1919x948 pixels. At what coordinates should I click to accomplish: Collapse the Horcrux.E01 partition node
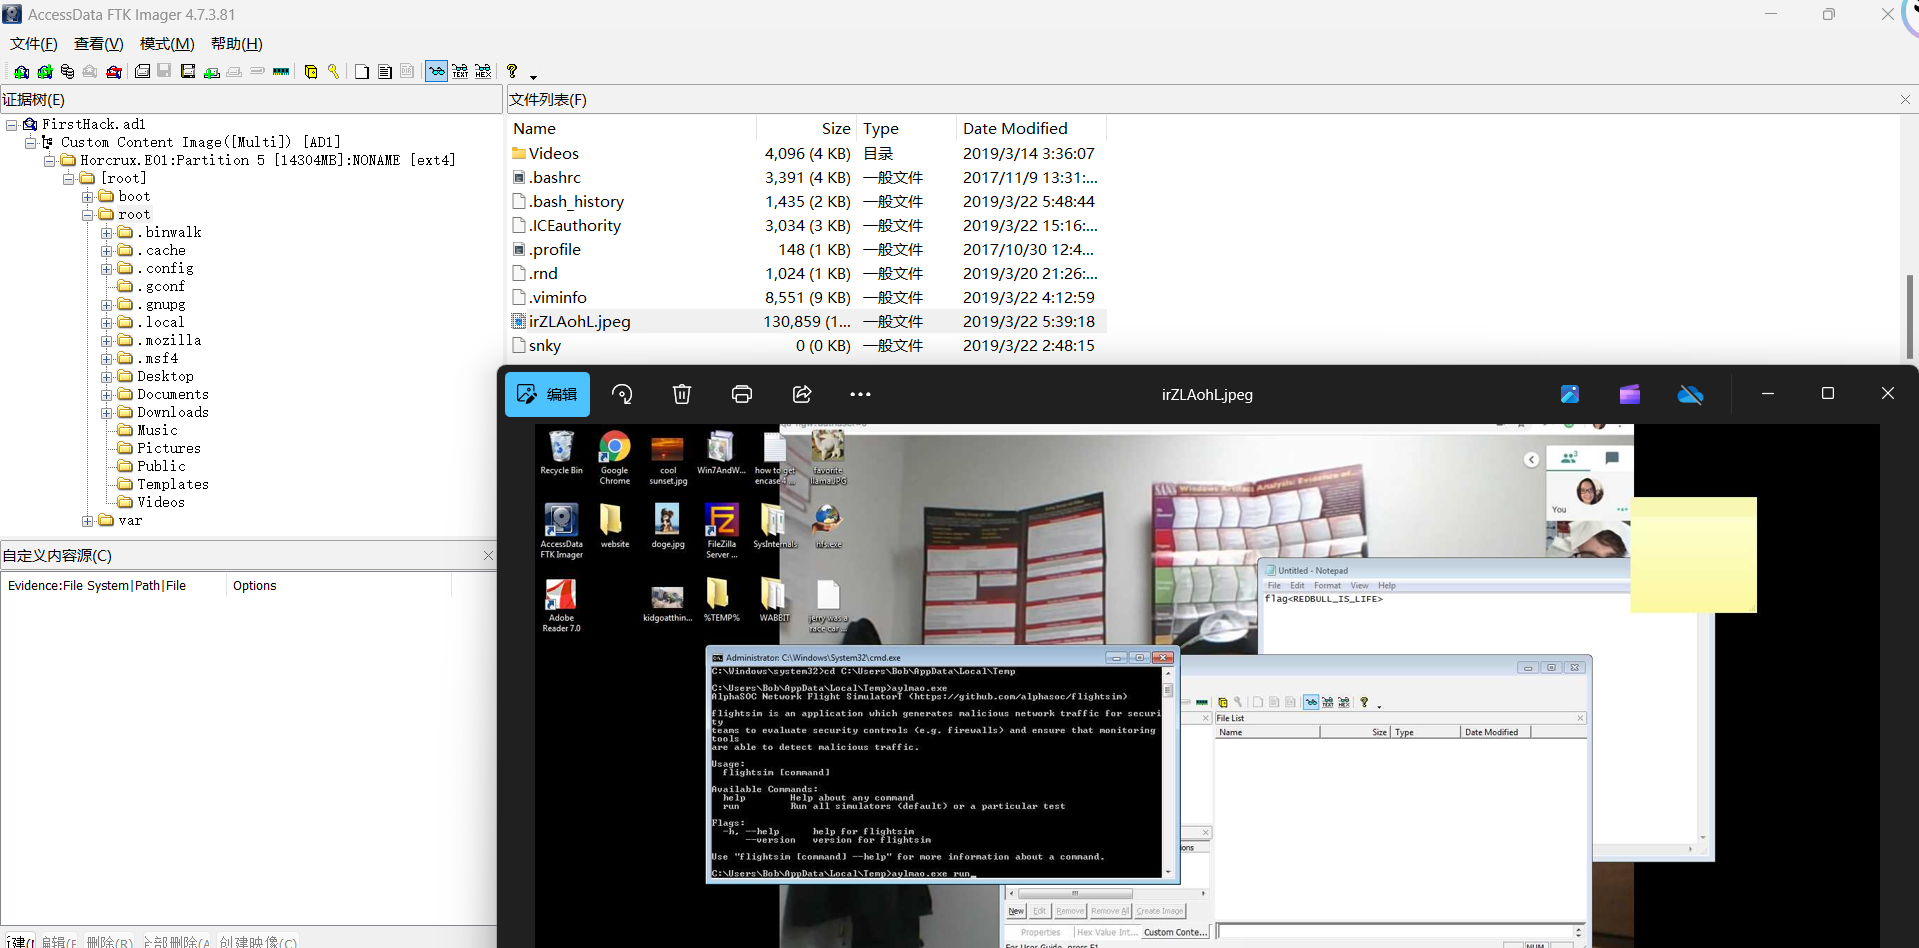[50, 161]
